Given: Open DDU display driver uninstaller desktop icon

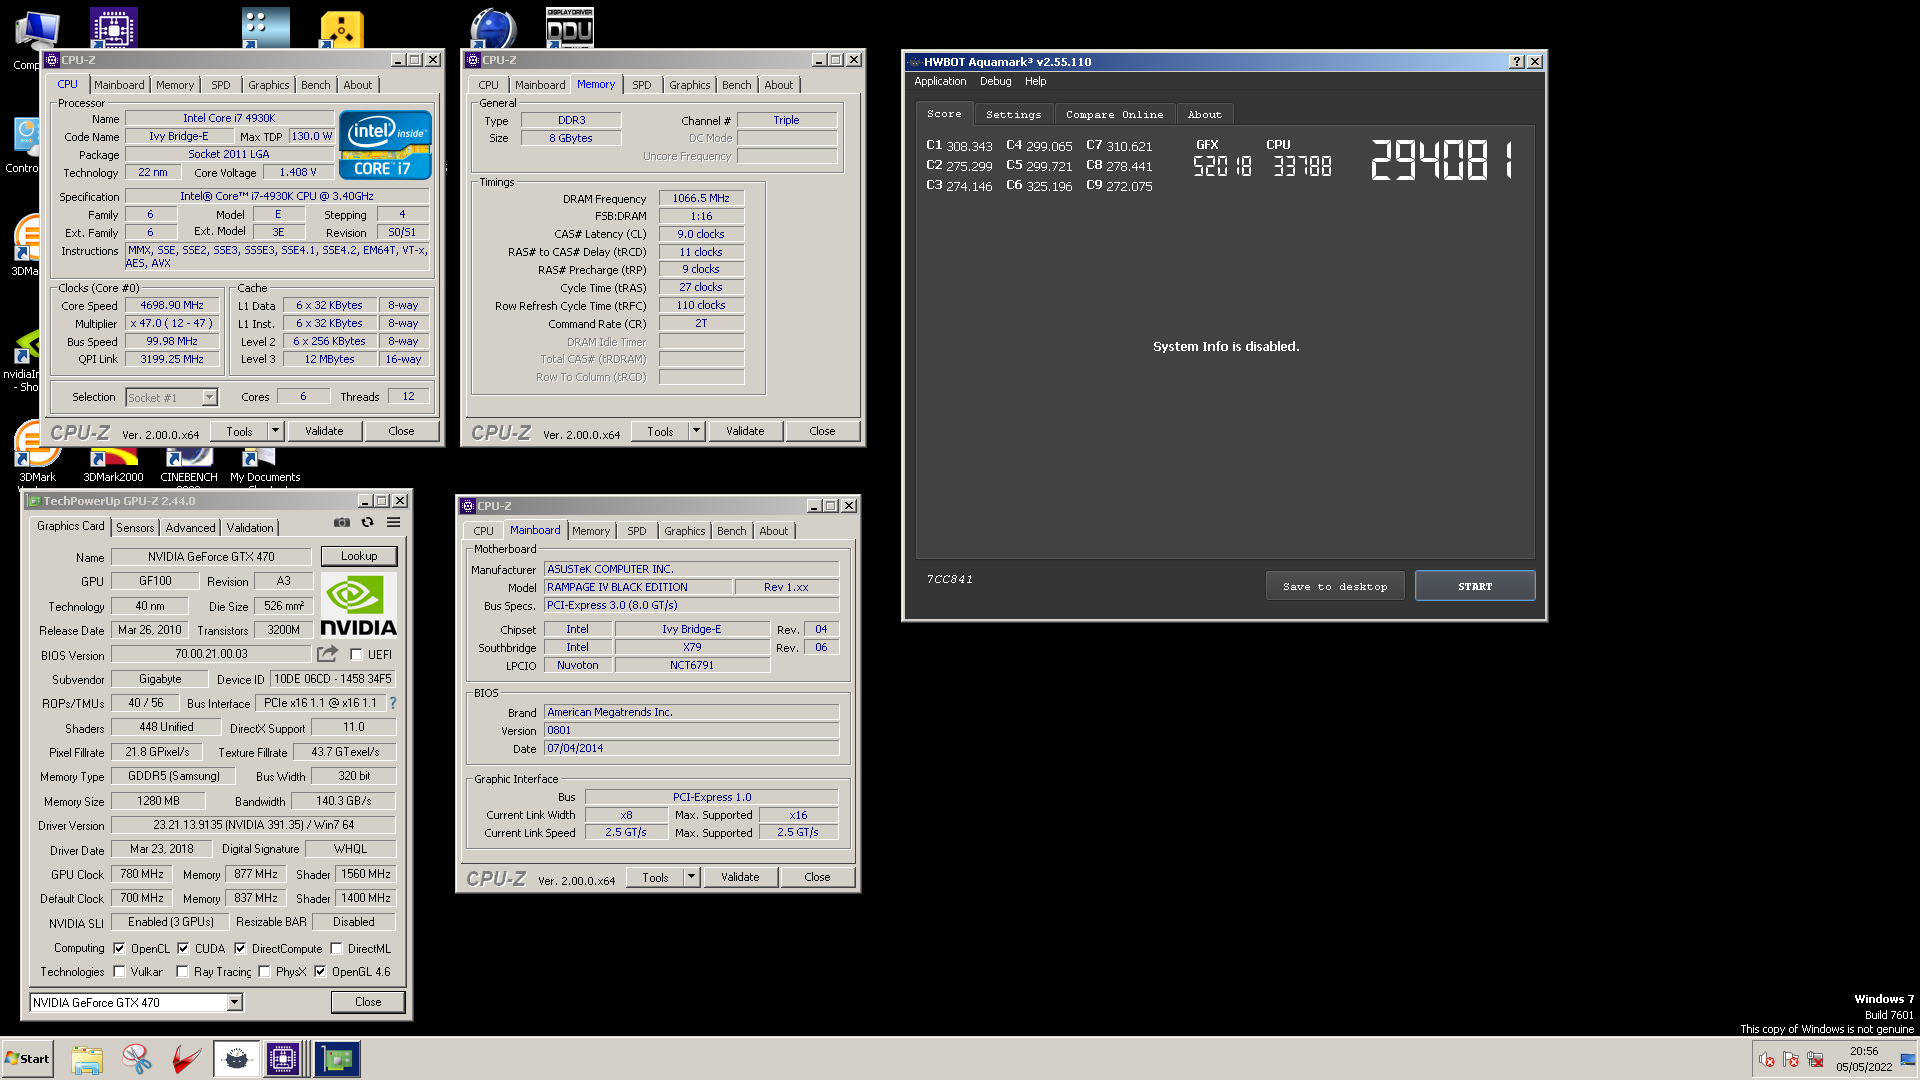Looking at the screenshot, I should (570, 27).
